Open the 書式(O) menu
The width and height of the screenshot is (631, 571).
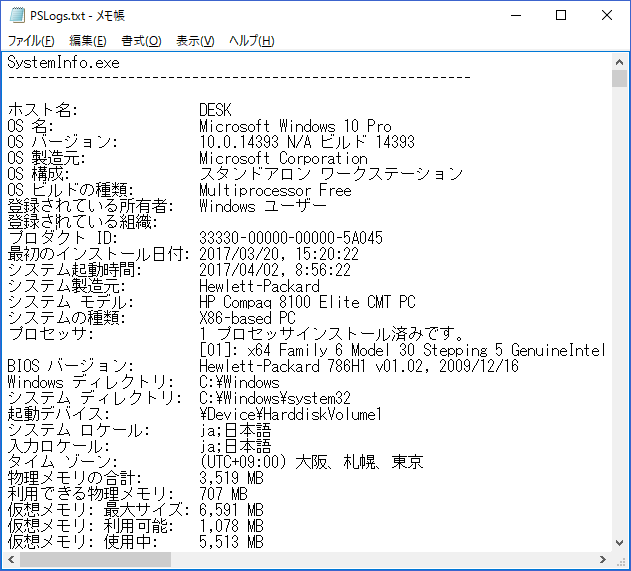[141, 41]
